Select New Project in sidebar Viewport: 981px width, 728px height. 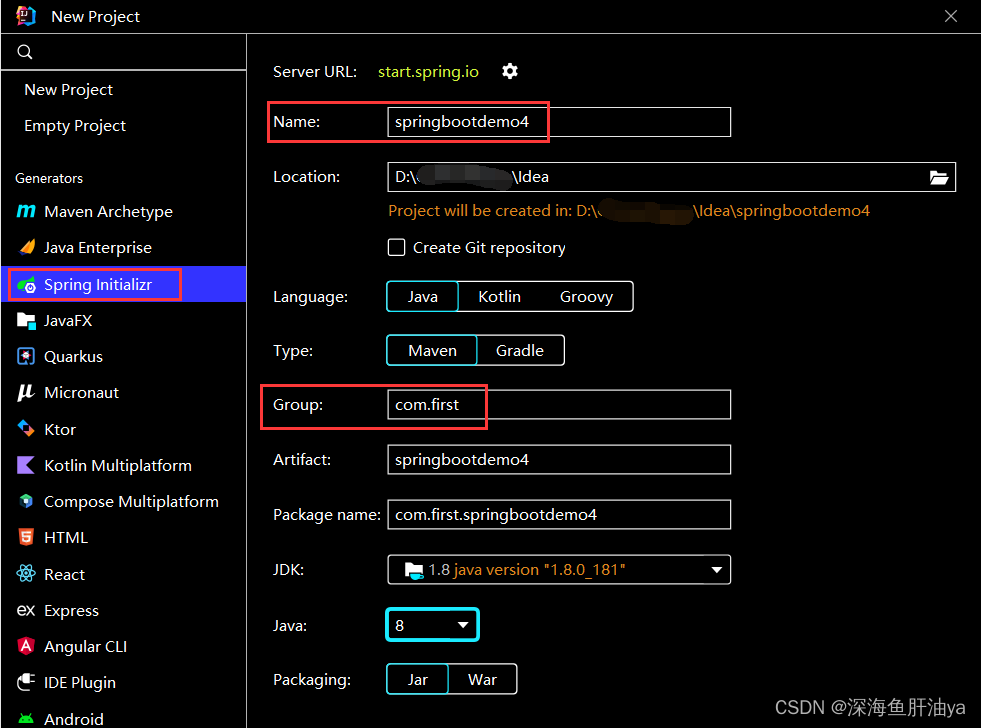point(68,89)
